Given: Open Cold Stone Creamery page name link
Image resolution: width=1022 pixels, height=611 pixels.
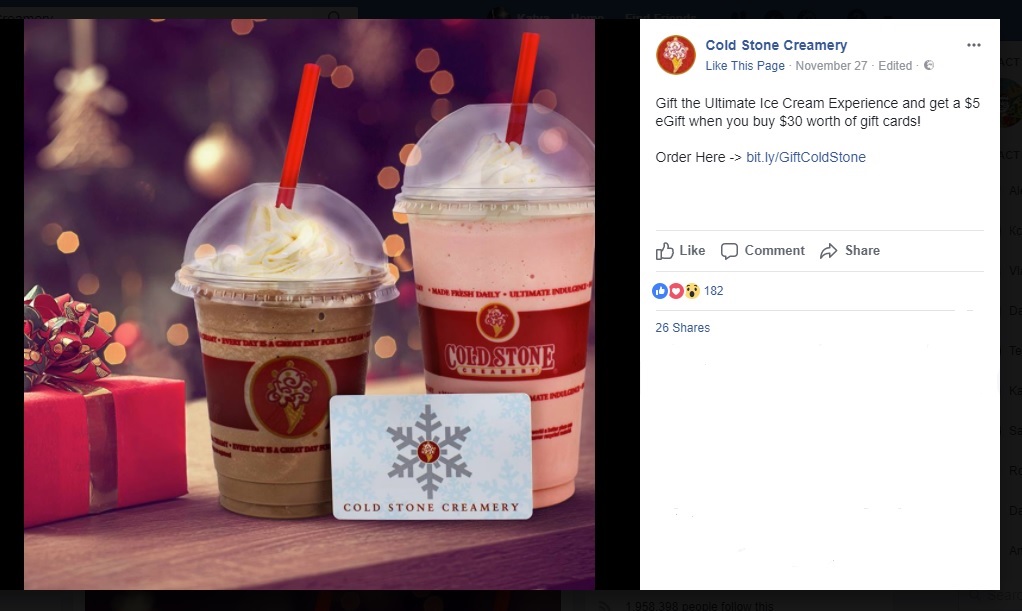Looking at the screenshot, I should point(776,45).
